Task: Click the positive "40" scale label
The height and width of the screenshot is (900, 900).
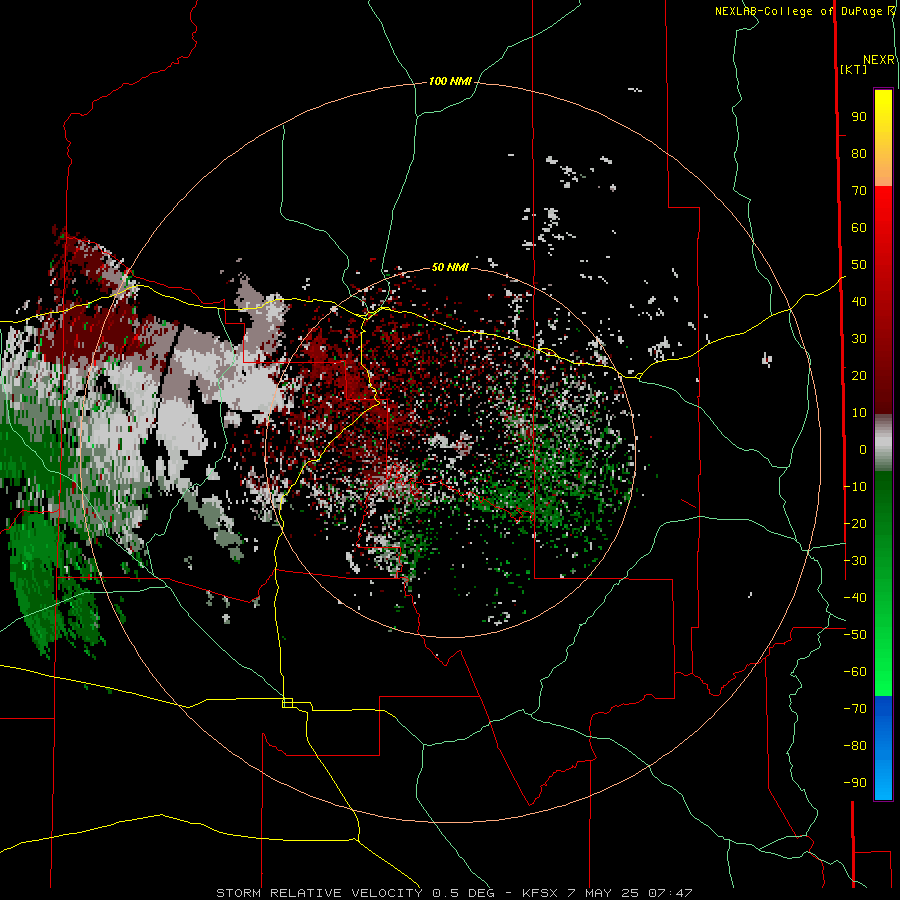Action: [x=859, y=301]
